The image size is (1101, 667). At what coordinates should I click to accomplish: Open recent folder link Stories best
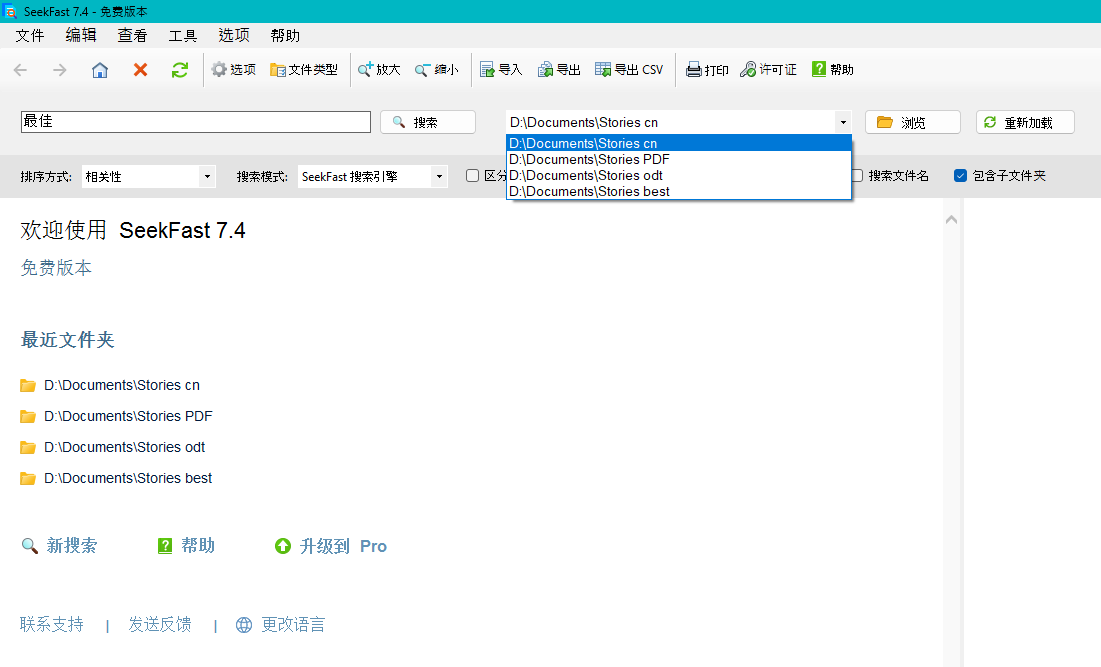(x=128, y=478)
